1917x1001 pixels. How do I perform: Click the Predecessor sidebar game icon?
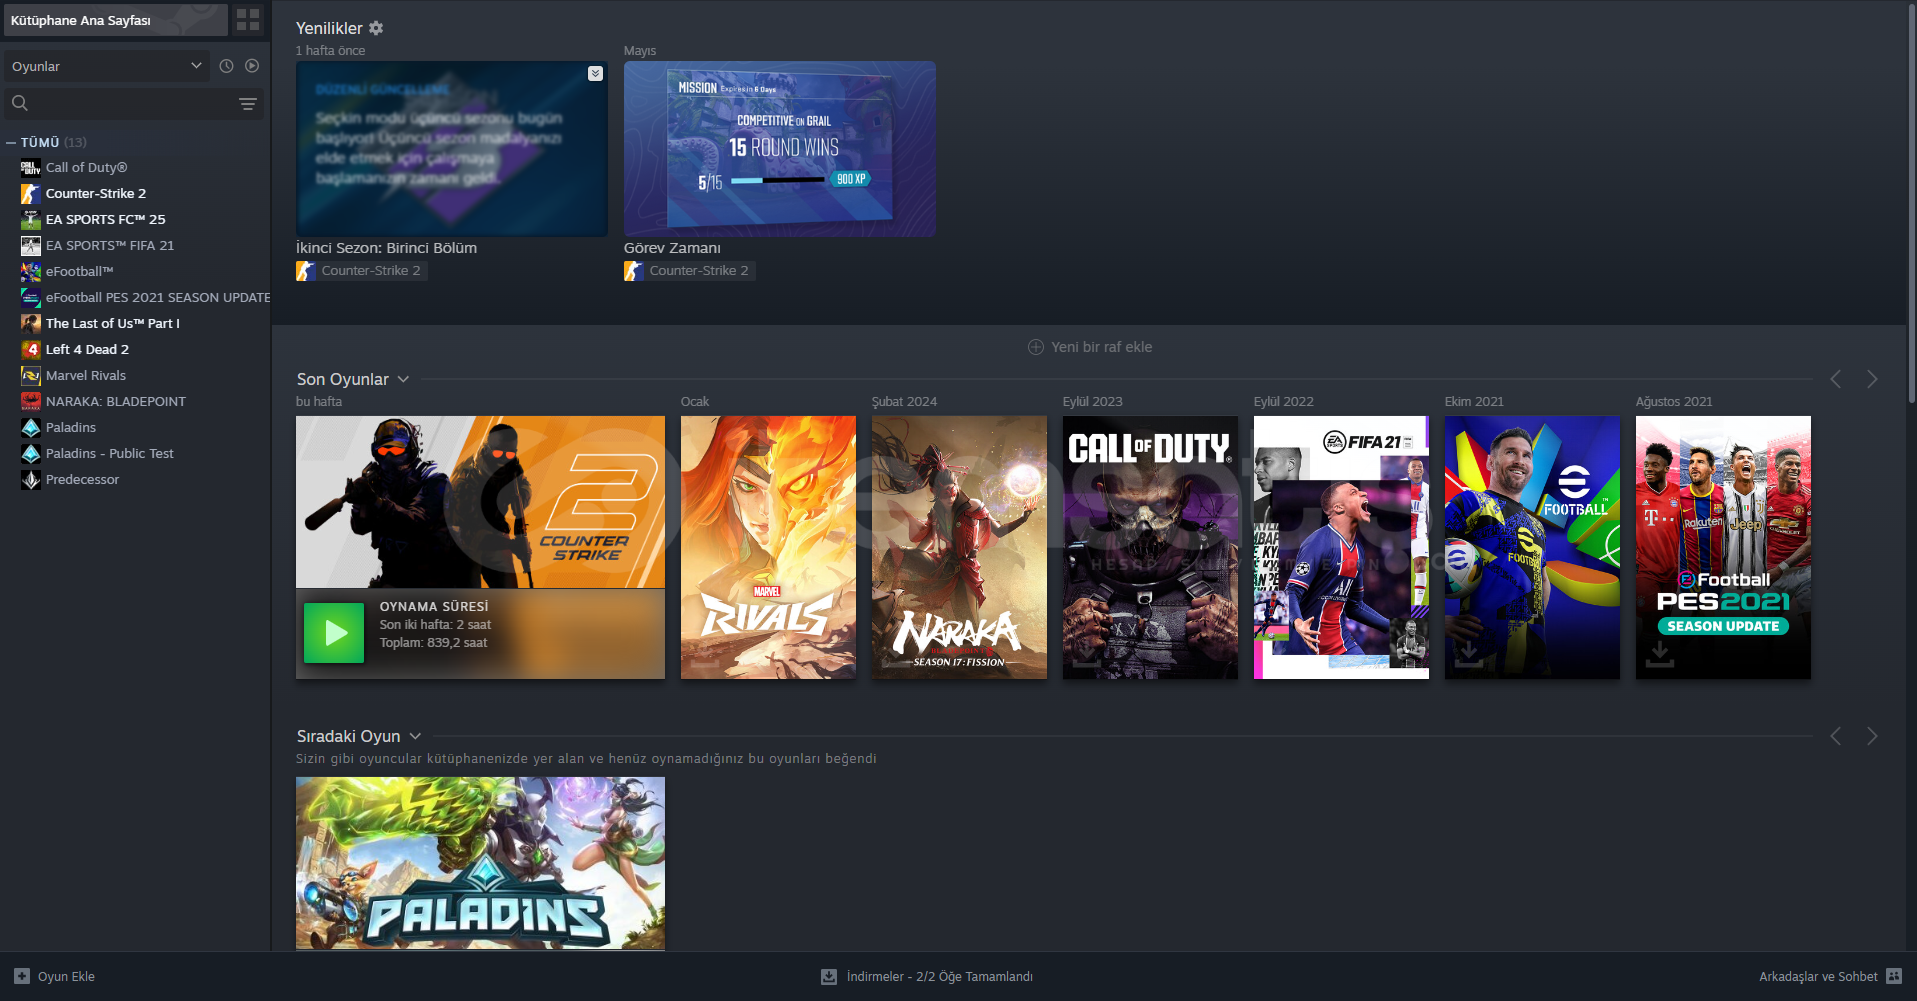31,479
